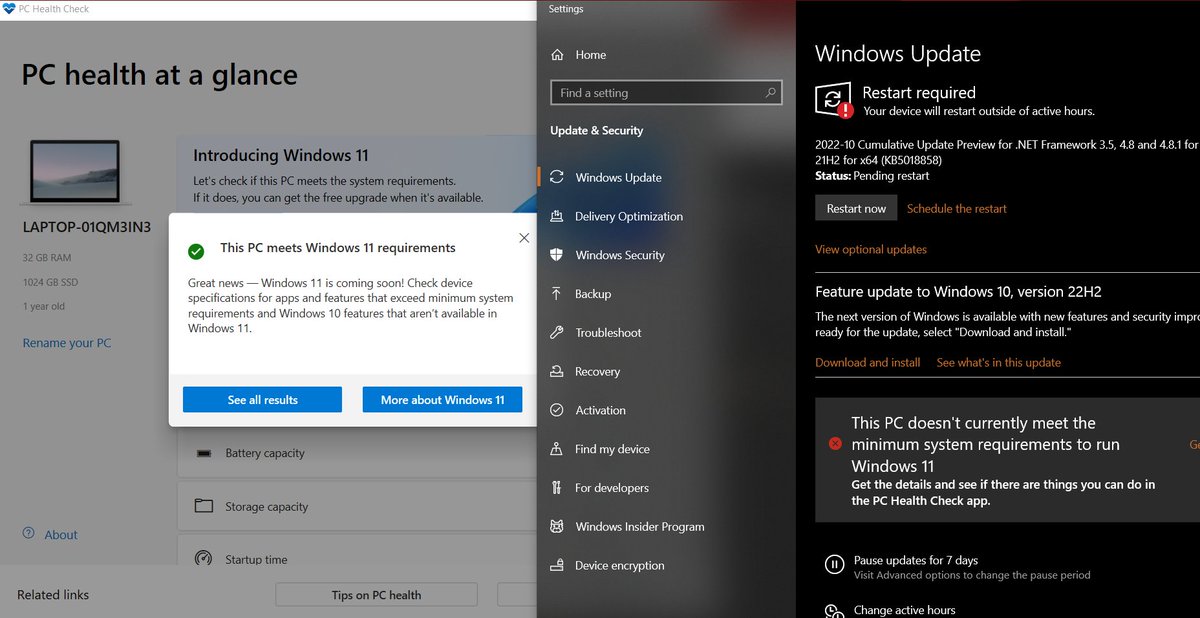Click Tips on PC health button
The image size is (1200, 618).
376,595
